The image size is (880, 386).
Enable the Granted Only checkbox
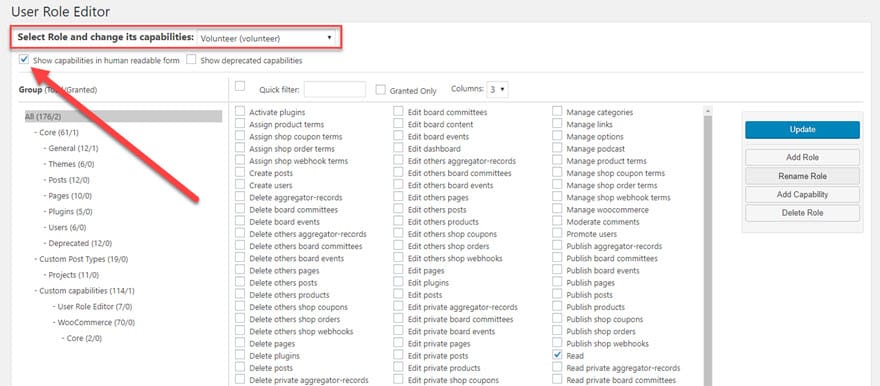[381, 90]
